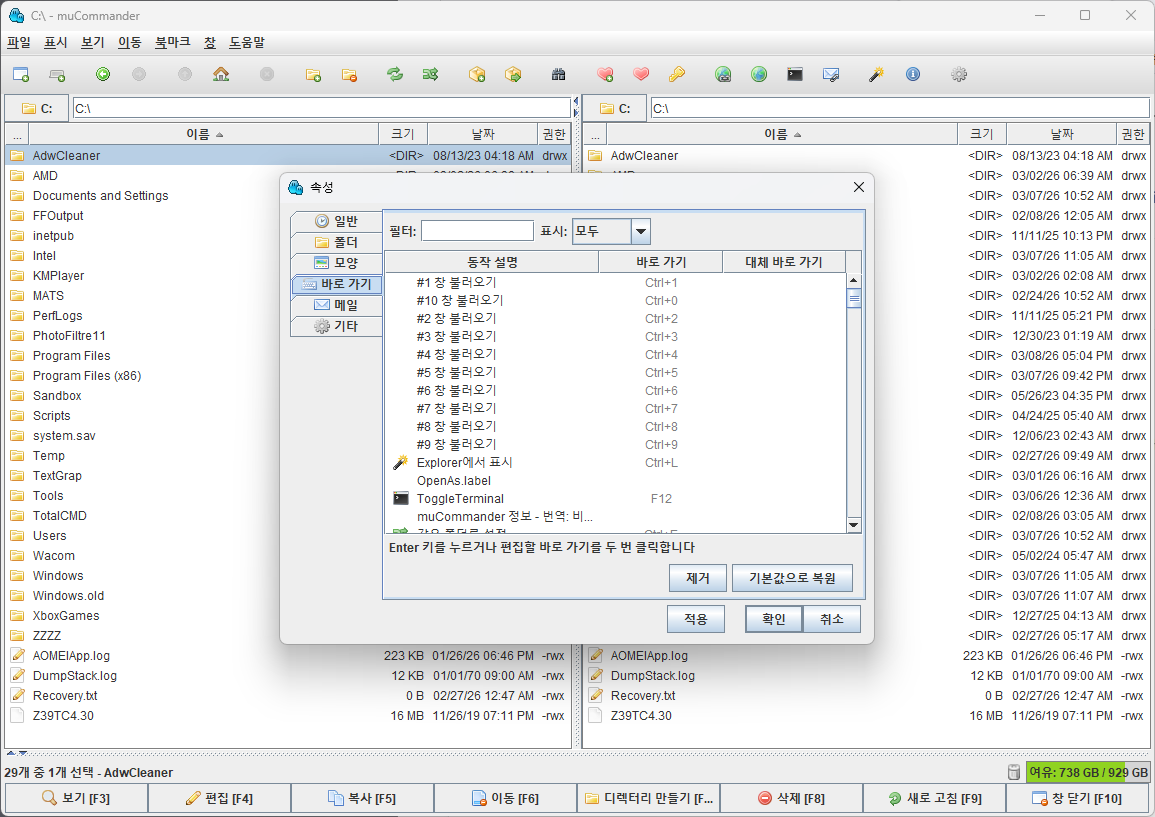The height and width of the screenshot is (817, 1155).
Task: Click the 삭제 [F8] button
Action: [791, 798]
